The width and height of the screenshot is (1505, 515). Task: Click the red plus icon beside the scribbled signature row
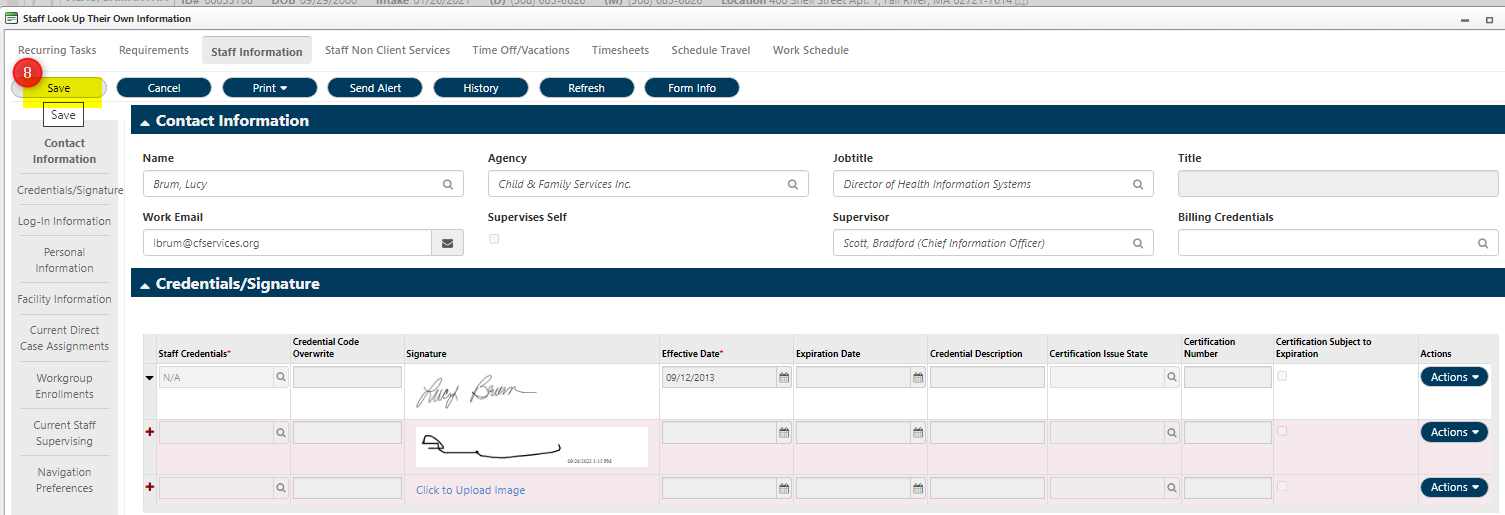151,431
